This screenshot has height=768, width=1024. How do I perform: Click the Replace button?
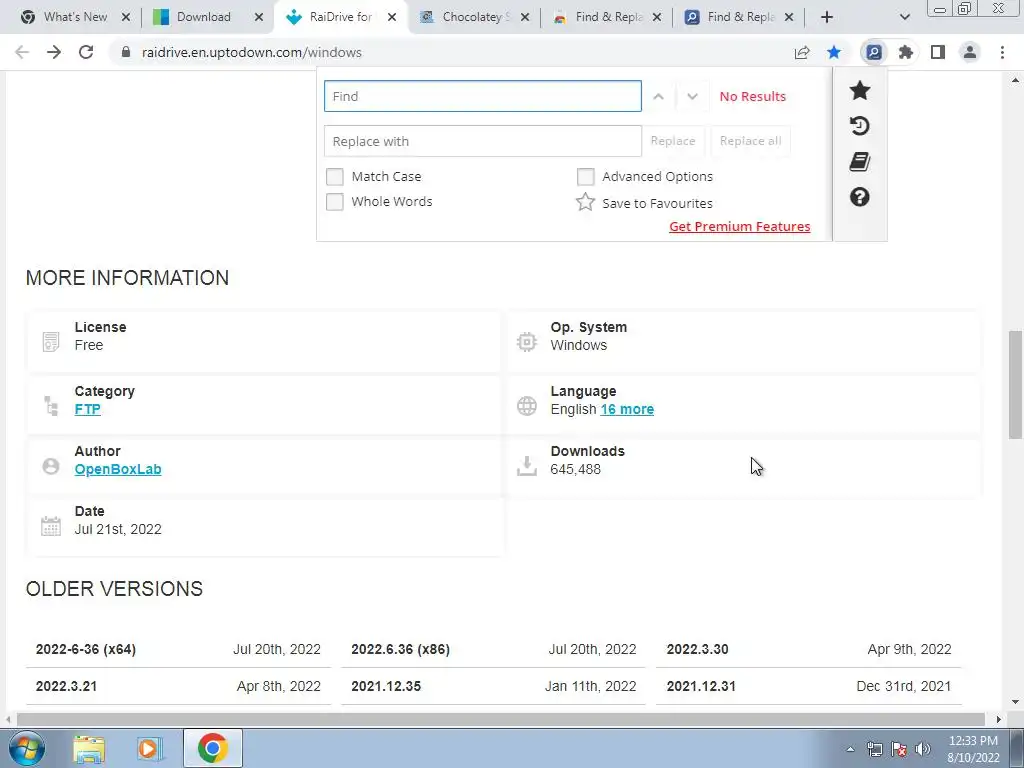tap(673, 141)
